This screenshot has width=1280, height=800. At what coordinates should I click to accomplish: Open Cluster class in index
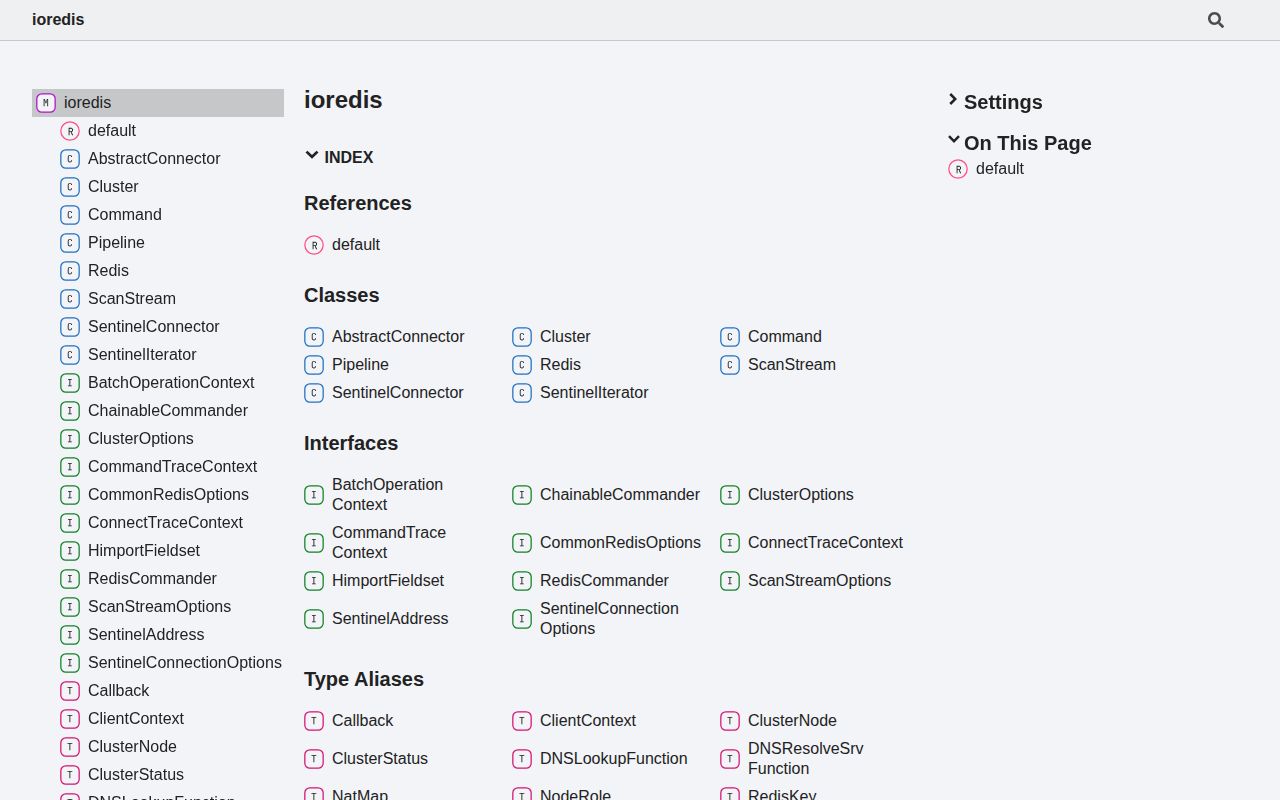(x=565, y=337)
